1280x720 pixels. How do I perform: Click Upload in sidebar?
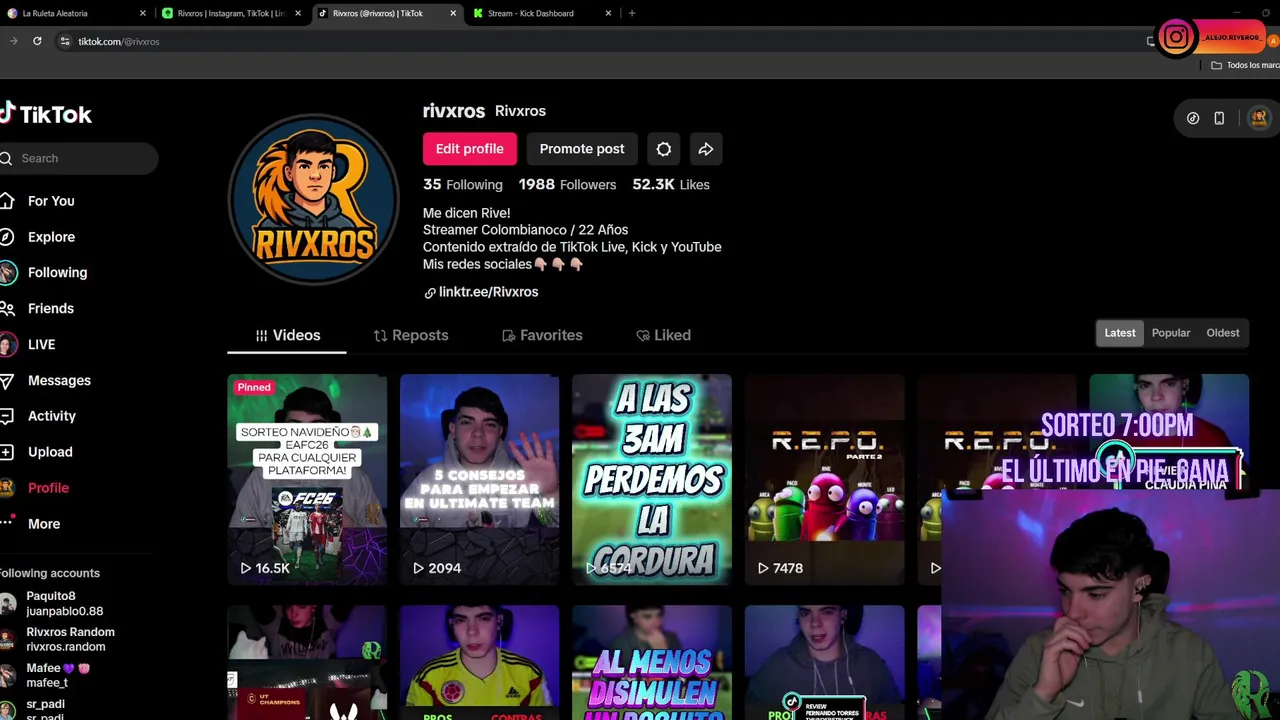[x=50, y=452]
